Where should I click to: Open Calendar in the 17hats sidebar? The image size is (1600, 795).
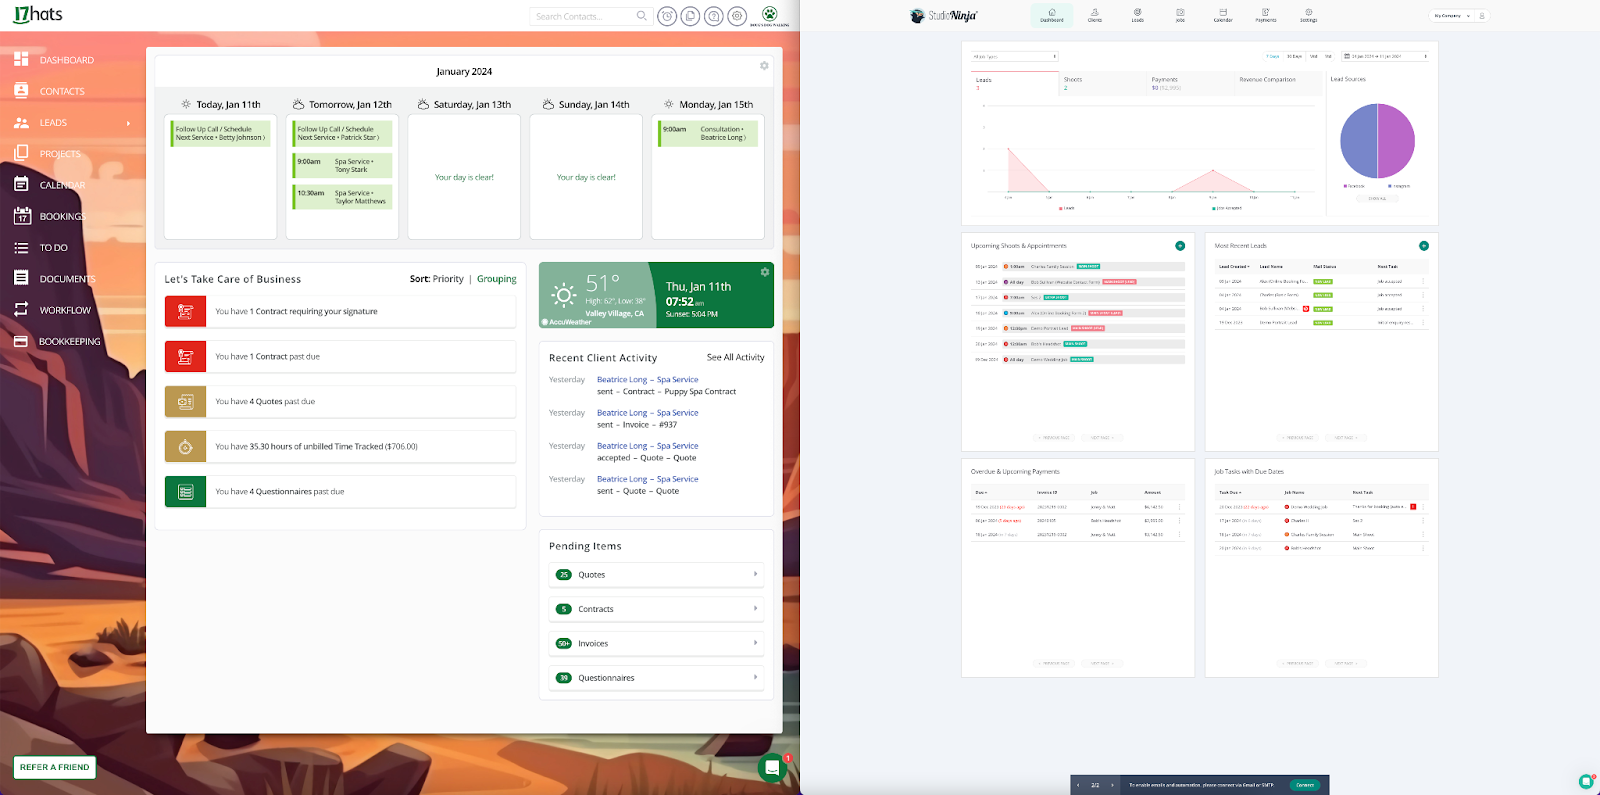tap(50, 185)
